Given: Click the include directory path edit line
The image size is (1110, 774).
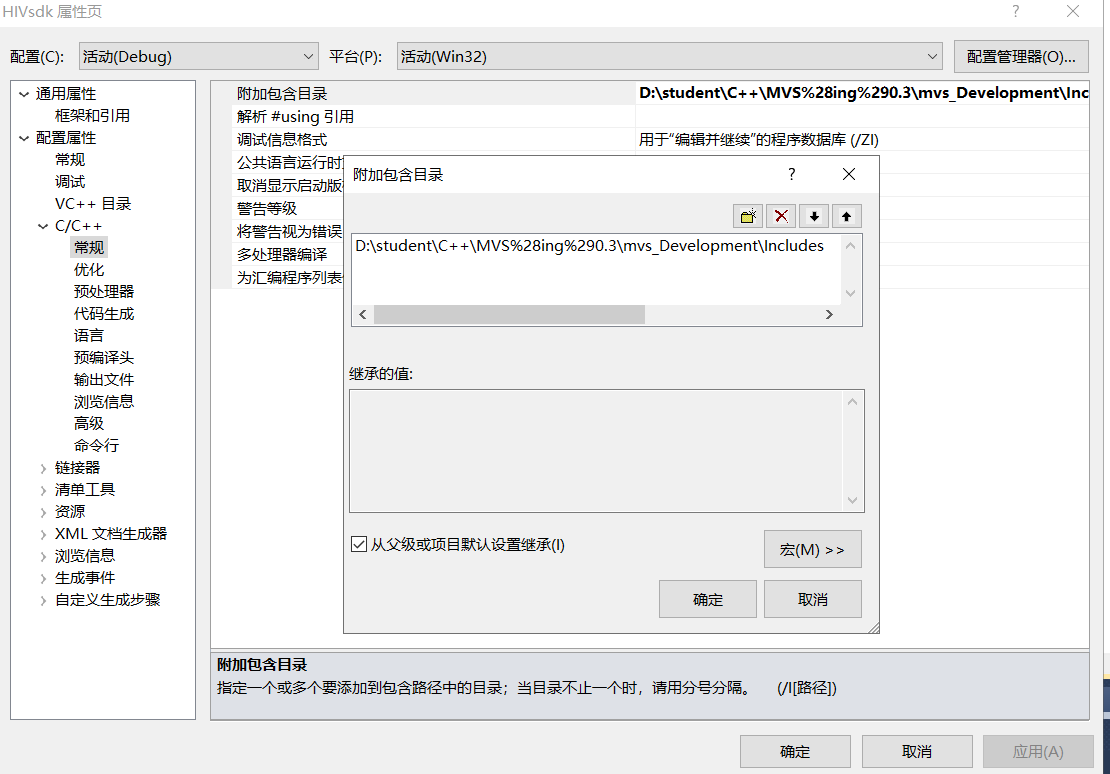Looking at the screenshot, I should (589, 246).
